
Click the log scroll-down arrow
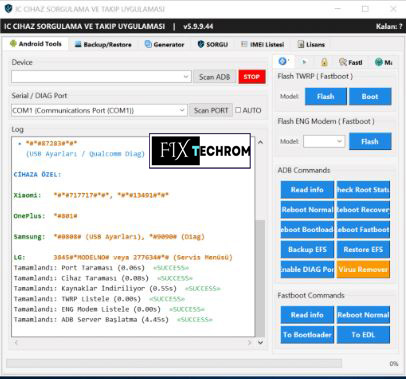coord(260,342)
